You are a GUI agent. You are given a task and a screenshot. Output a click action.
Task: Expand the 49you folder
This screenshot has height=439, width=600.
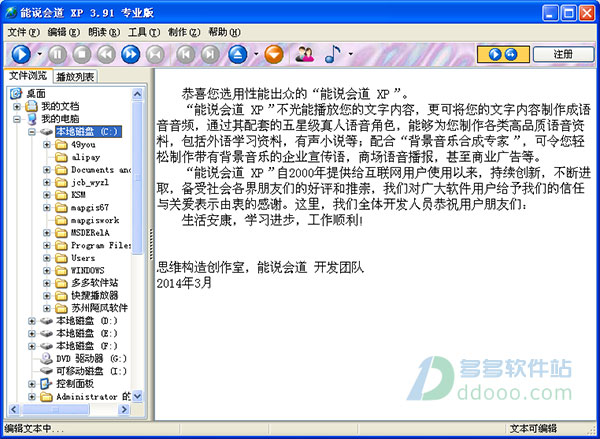pyautogui.click(x=47, y=144)
